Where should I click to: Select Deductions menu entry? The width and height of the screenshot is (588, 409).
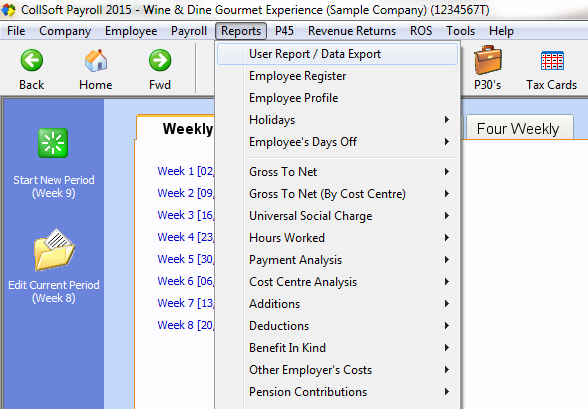337,326
